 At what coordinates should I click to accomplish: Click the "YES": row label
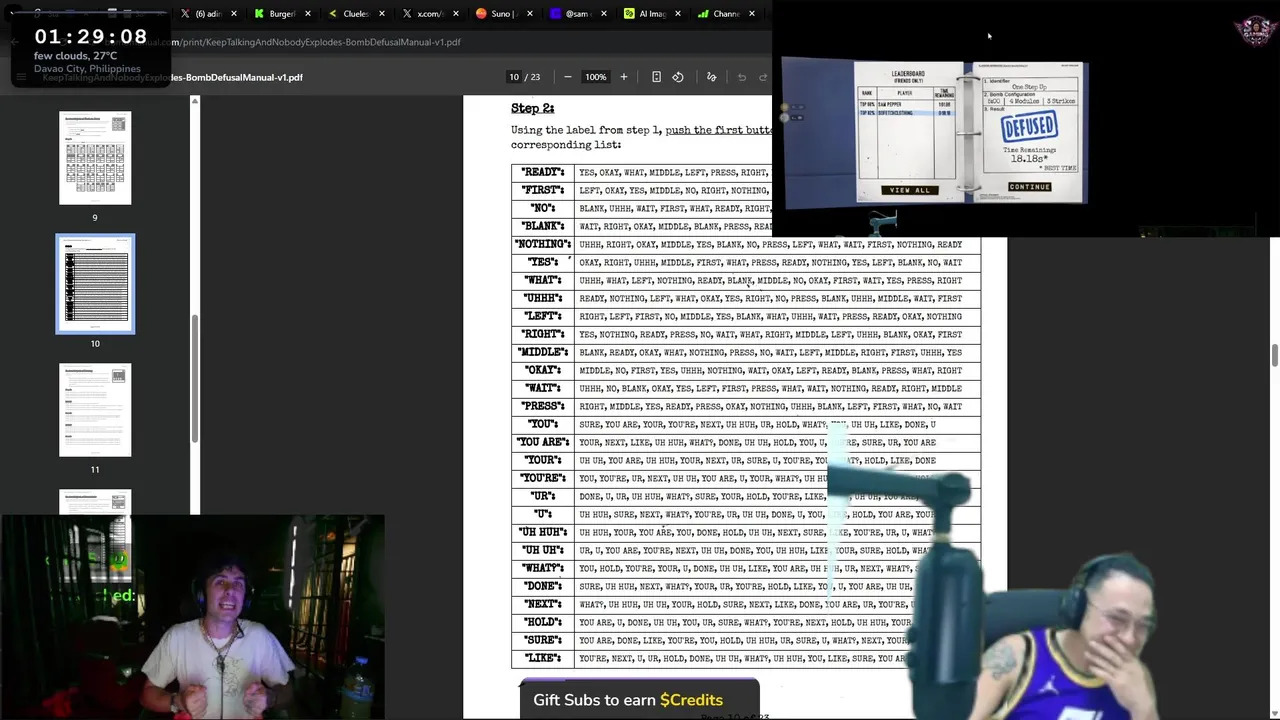coord(543,262)
